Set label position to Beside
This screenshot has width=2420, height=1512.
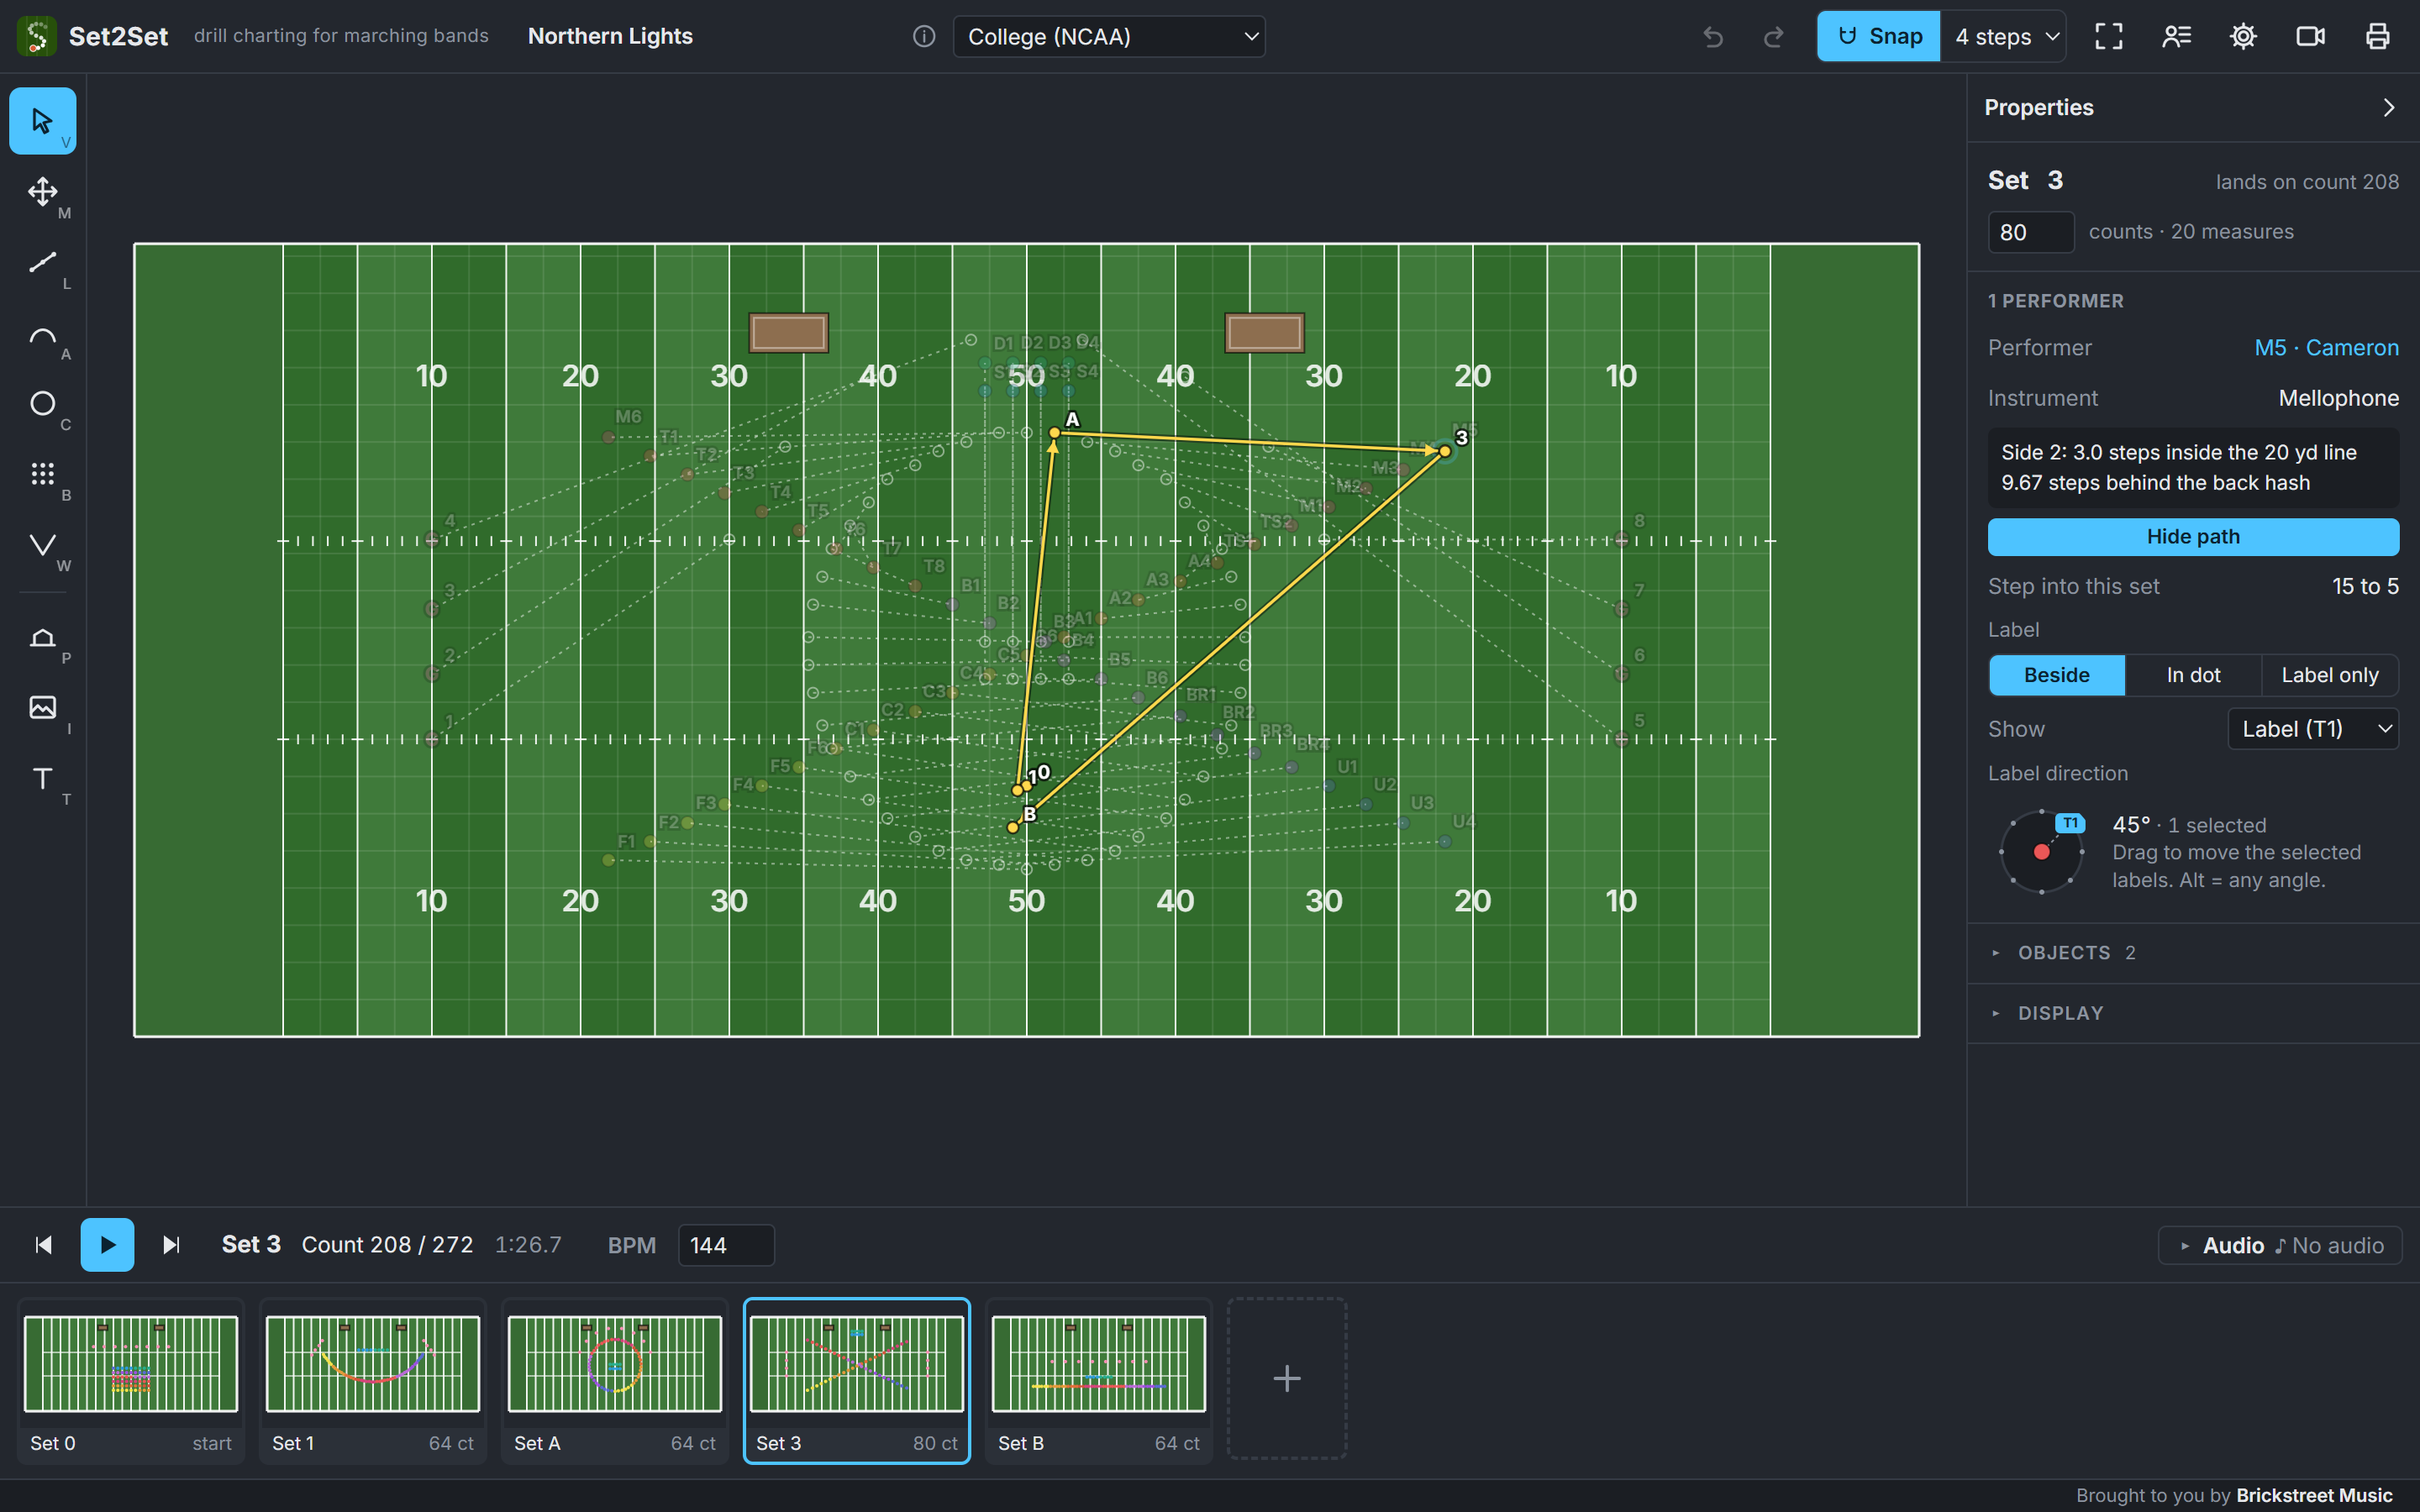point(2056,675)
